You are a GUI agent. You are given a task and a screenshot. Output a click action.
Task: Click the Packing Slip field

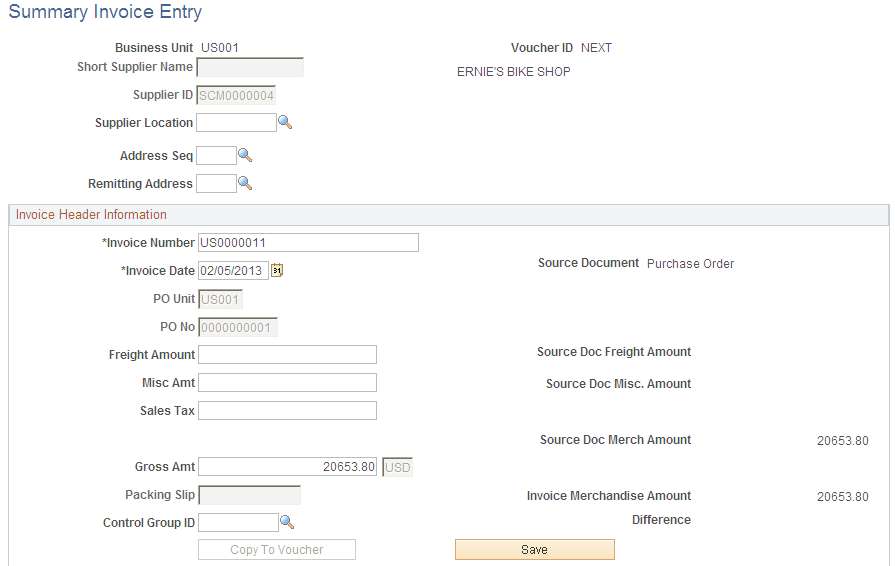click(249, 495)
